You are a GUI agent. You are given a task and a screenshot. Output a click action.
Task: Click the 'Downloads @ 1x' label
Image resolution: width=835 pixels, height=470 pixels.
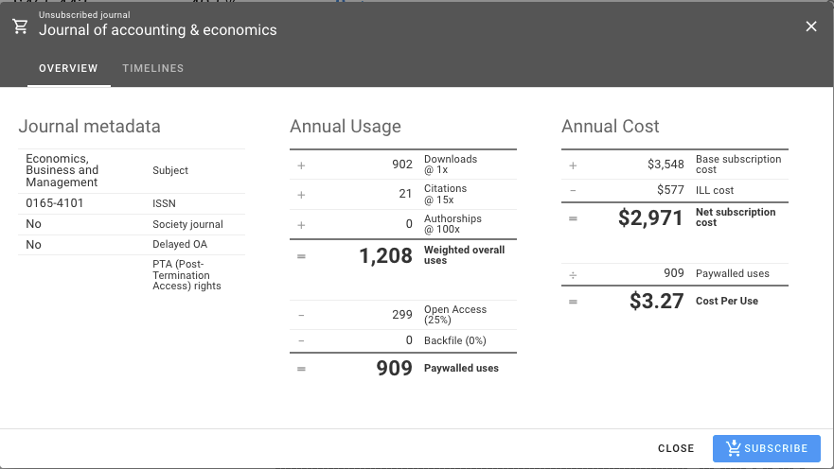451,164
